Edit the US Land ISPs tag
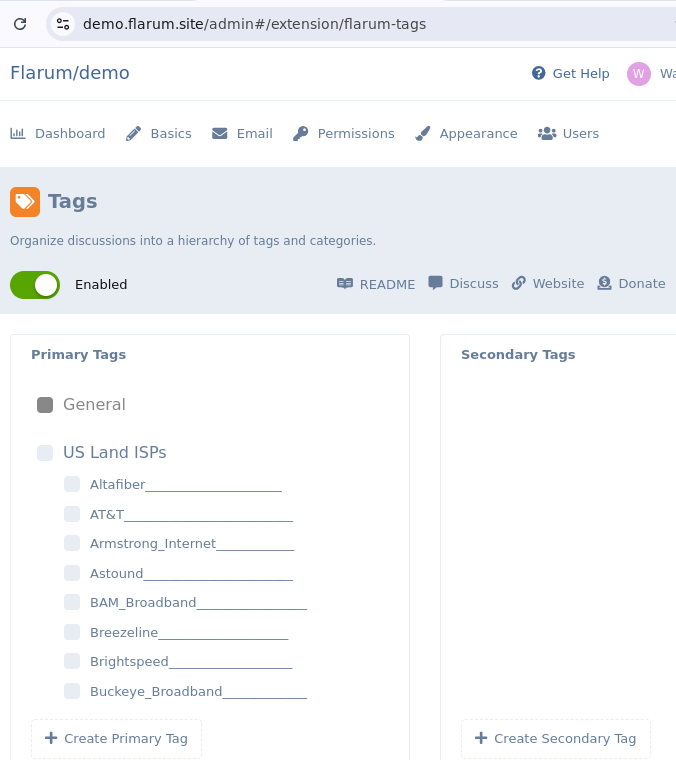 115,452
